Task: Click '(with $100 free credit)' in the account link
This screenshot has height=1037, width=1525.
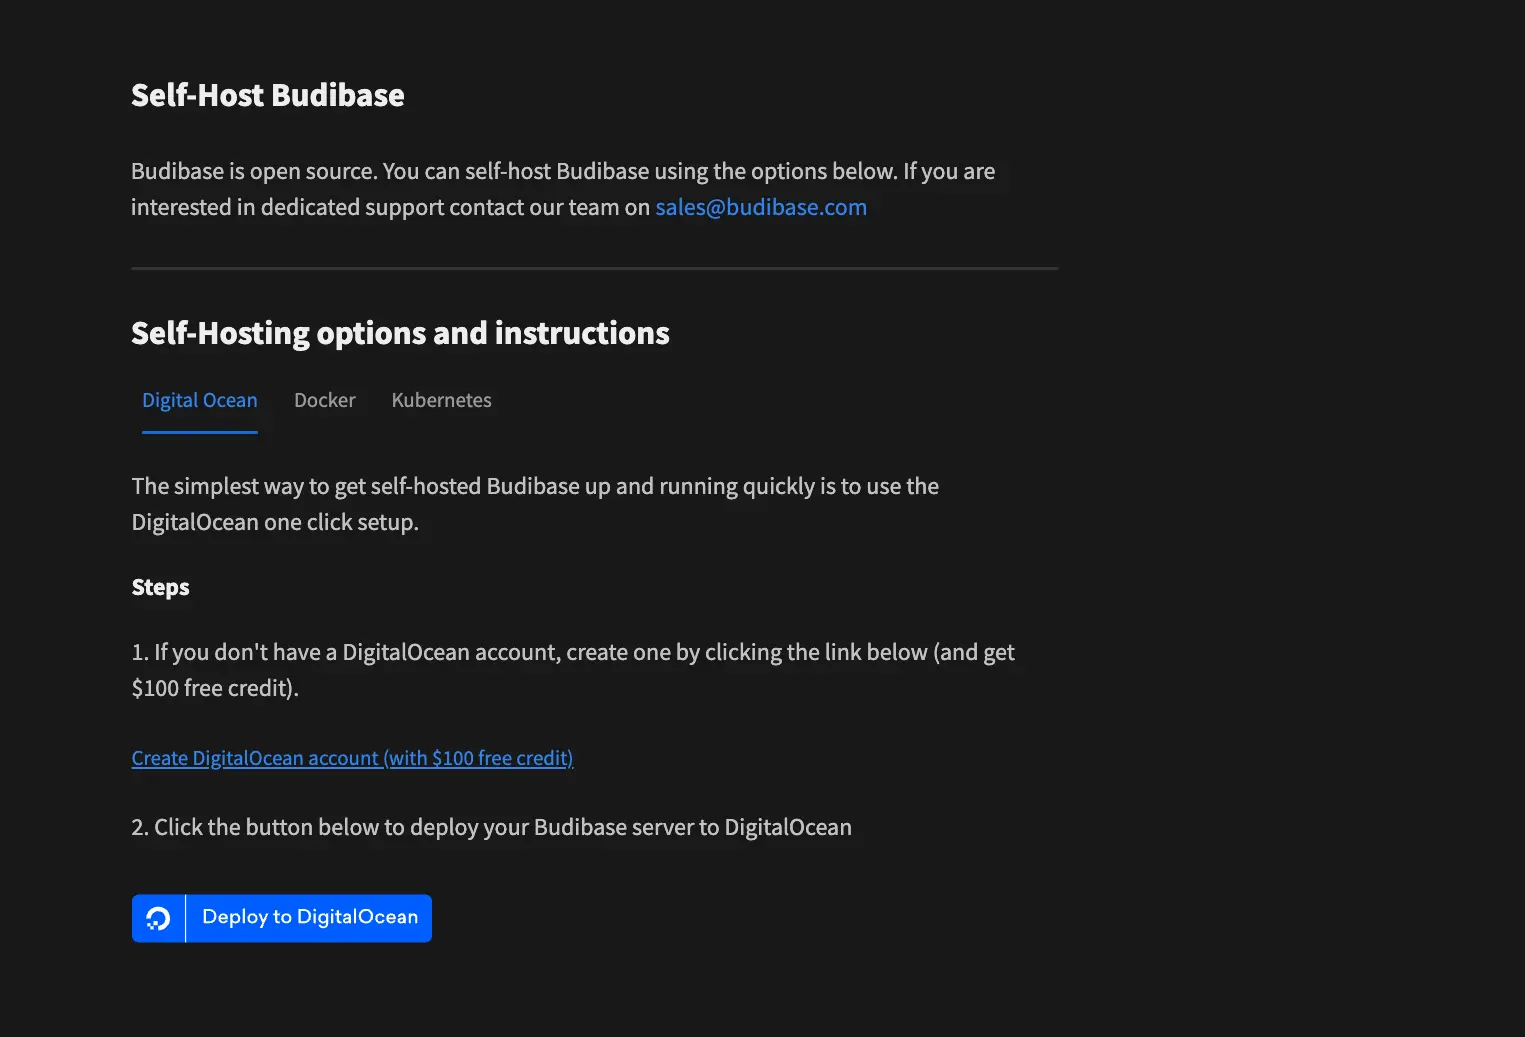Action: (478, 758)
